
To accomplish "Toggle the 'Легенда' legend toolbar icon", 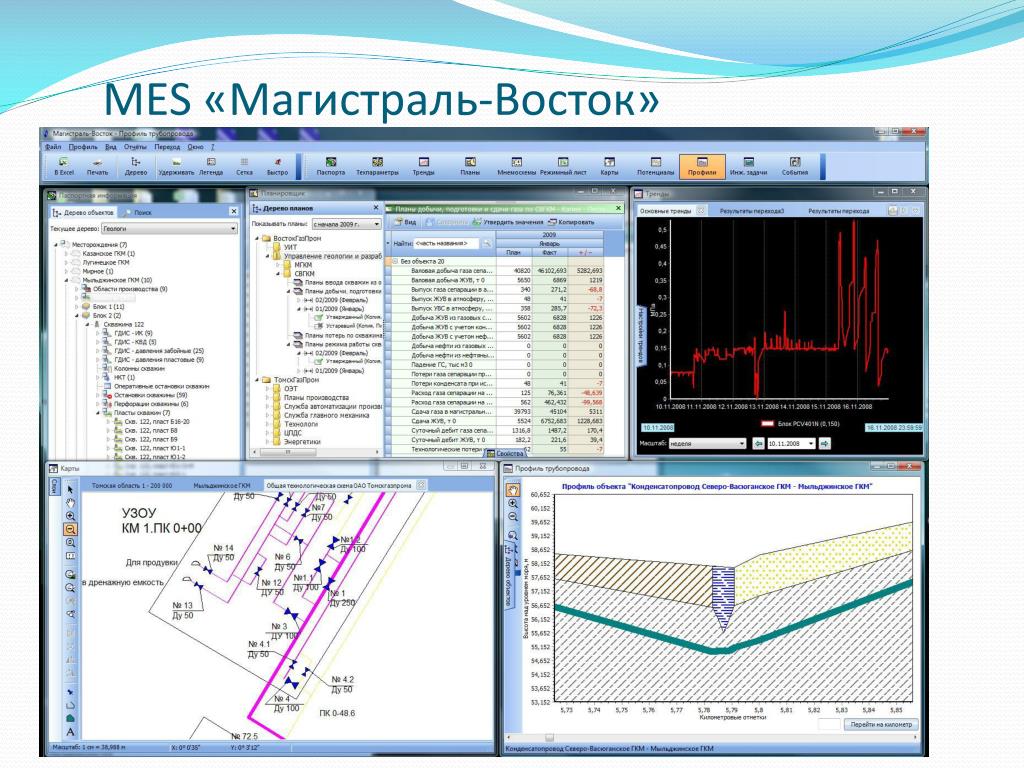I will 211,166.
